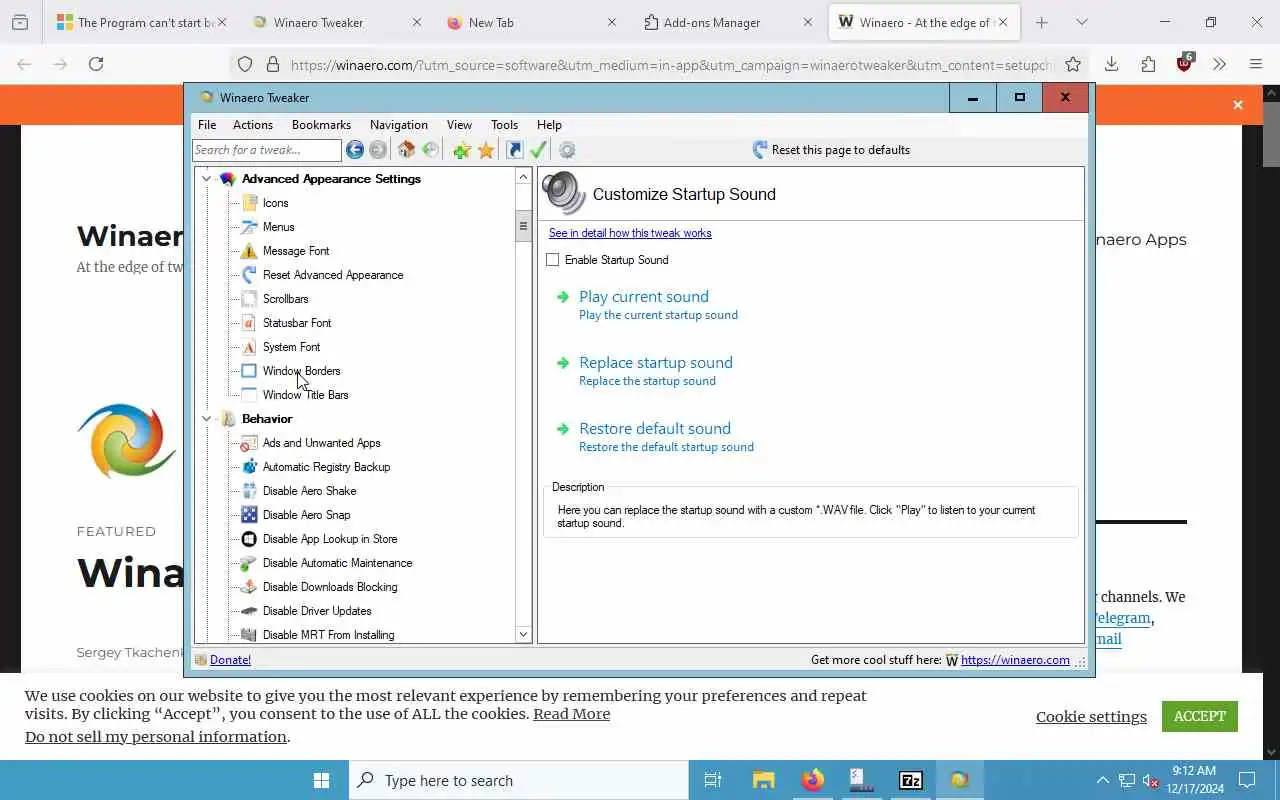
Task: Accept cookies with the ACCEPT button
Action: click(x=1200, y=716)
